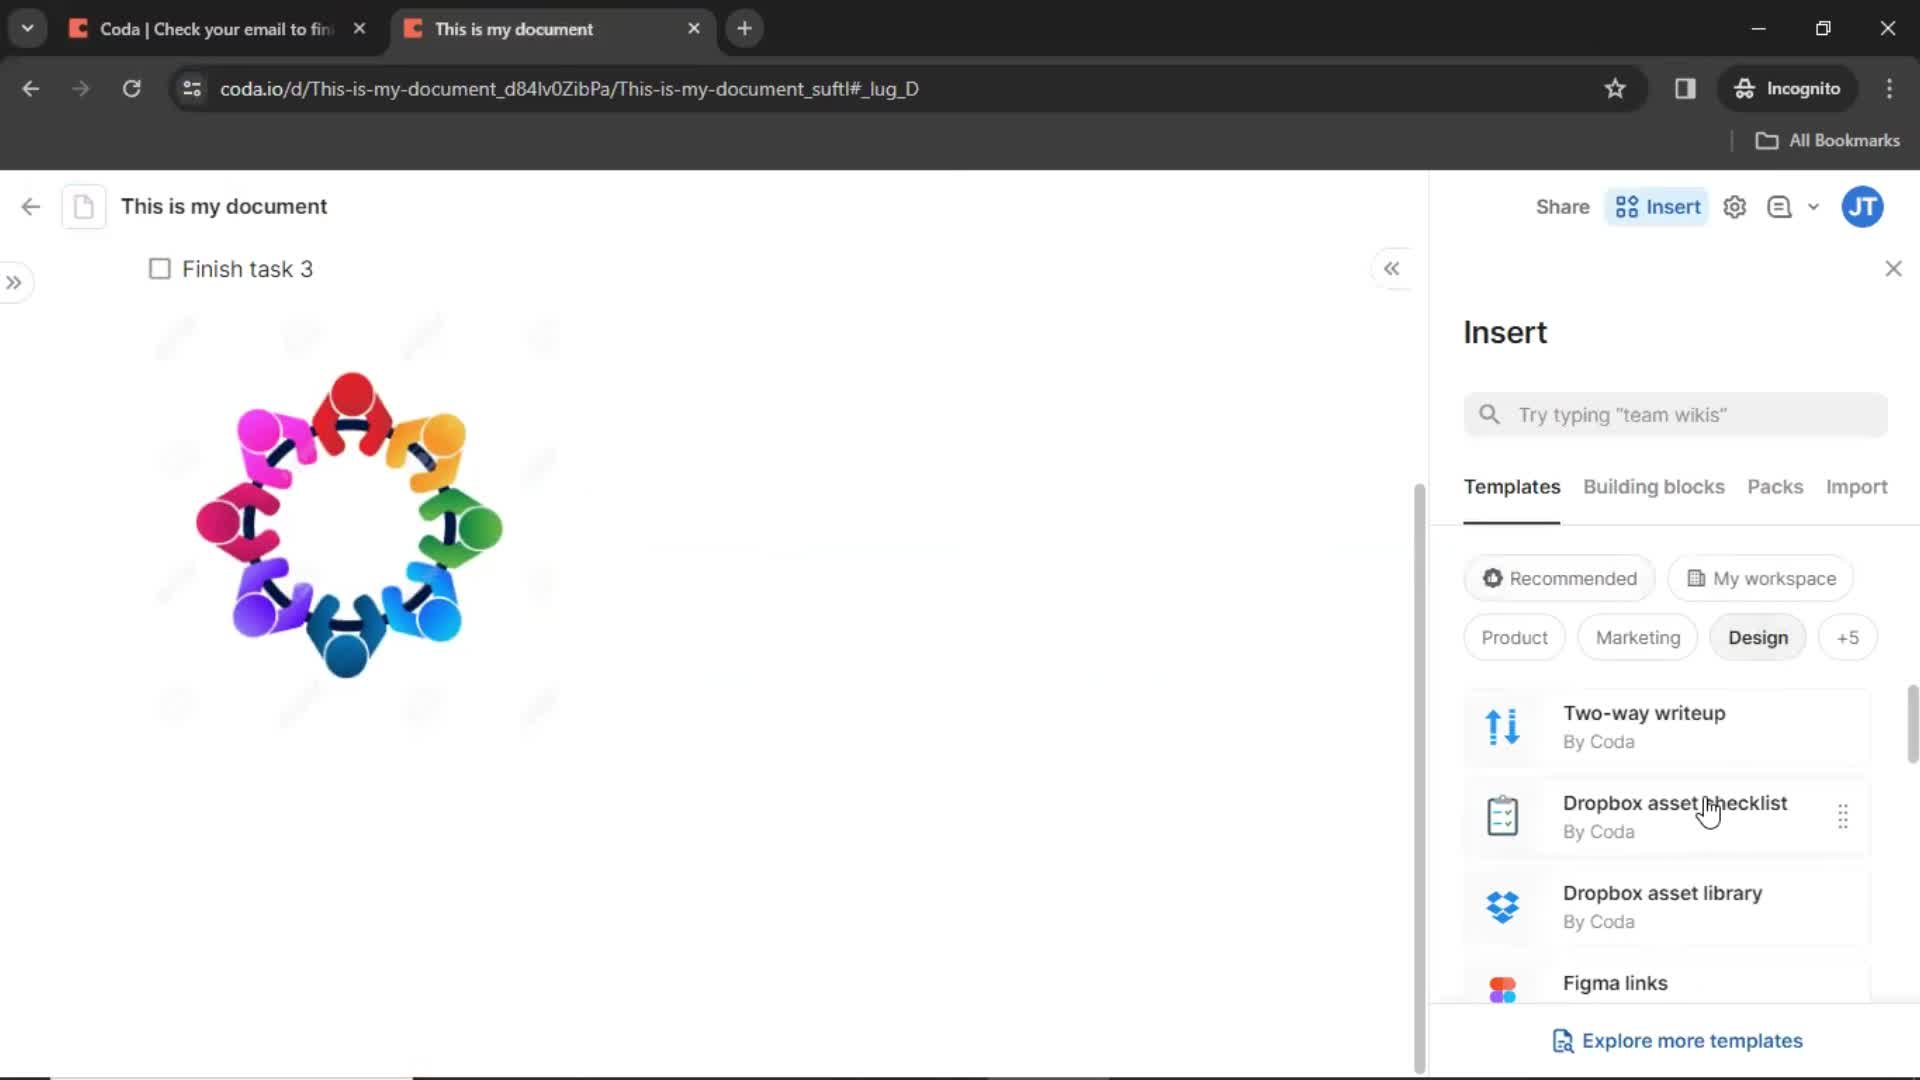Click the Figma links template thumbnail
Screen dimensions: 1920x1080
(x=1502, y=982)
